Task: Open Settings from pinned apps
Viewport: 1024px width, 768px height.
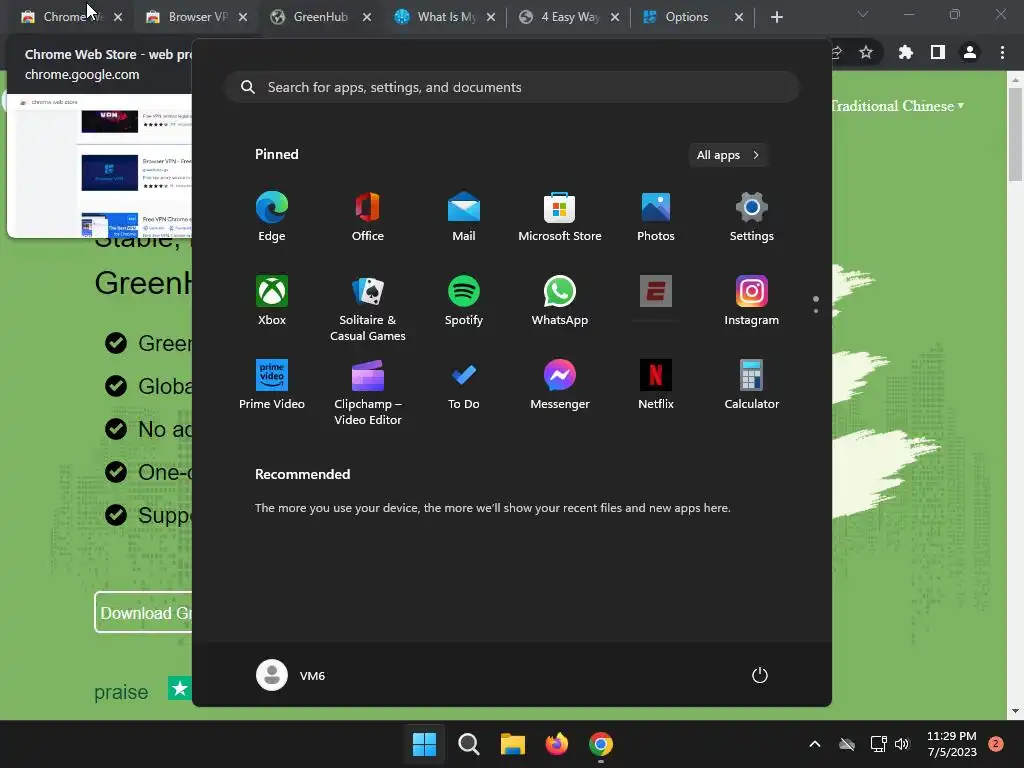Action: tap(752, 217)
